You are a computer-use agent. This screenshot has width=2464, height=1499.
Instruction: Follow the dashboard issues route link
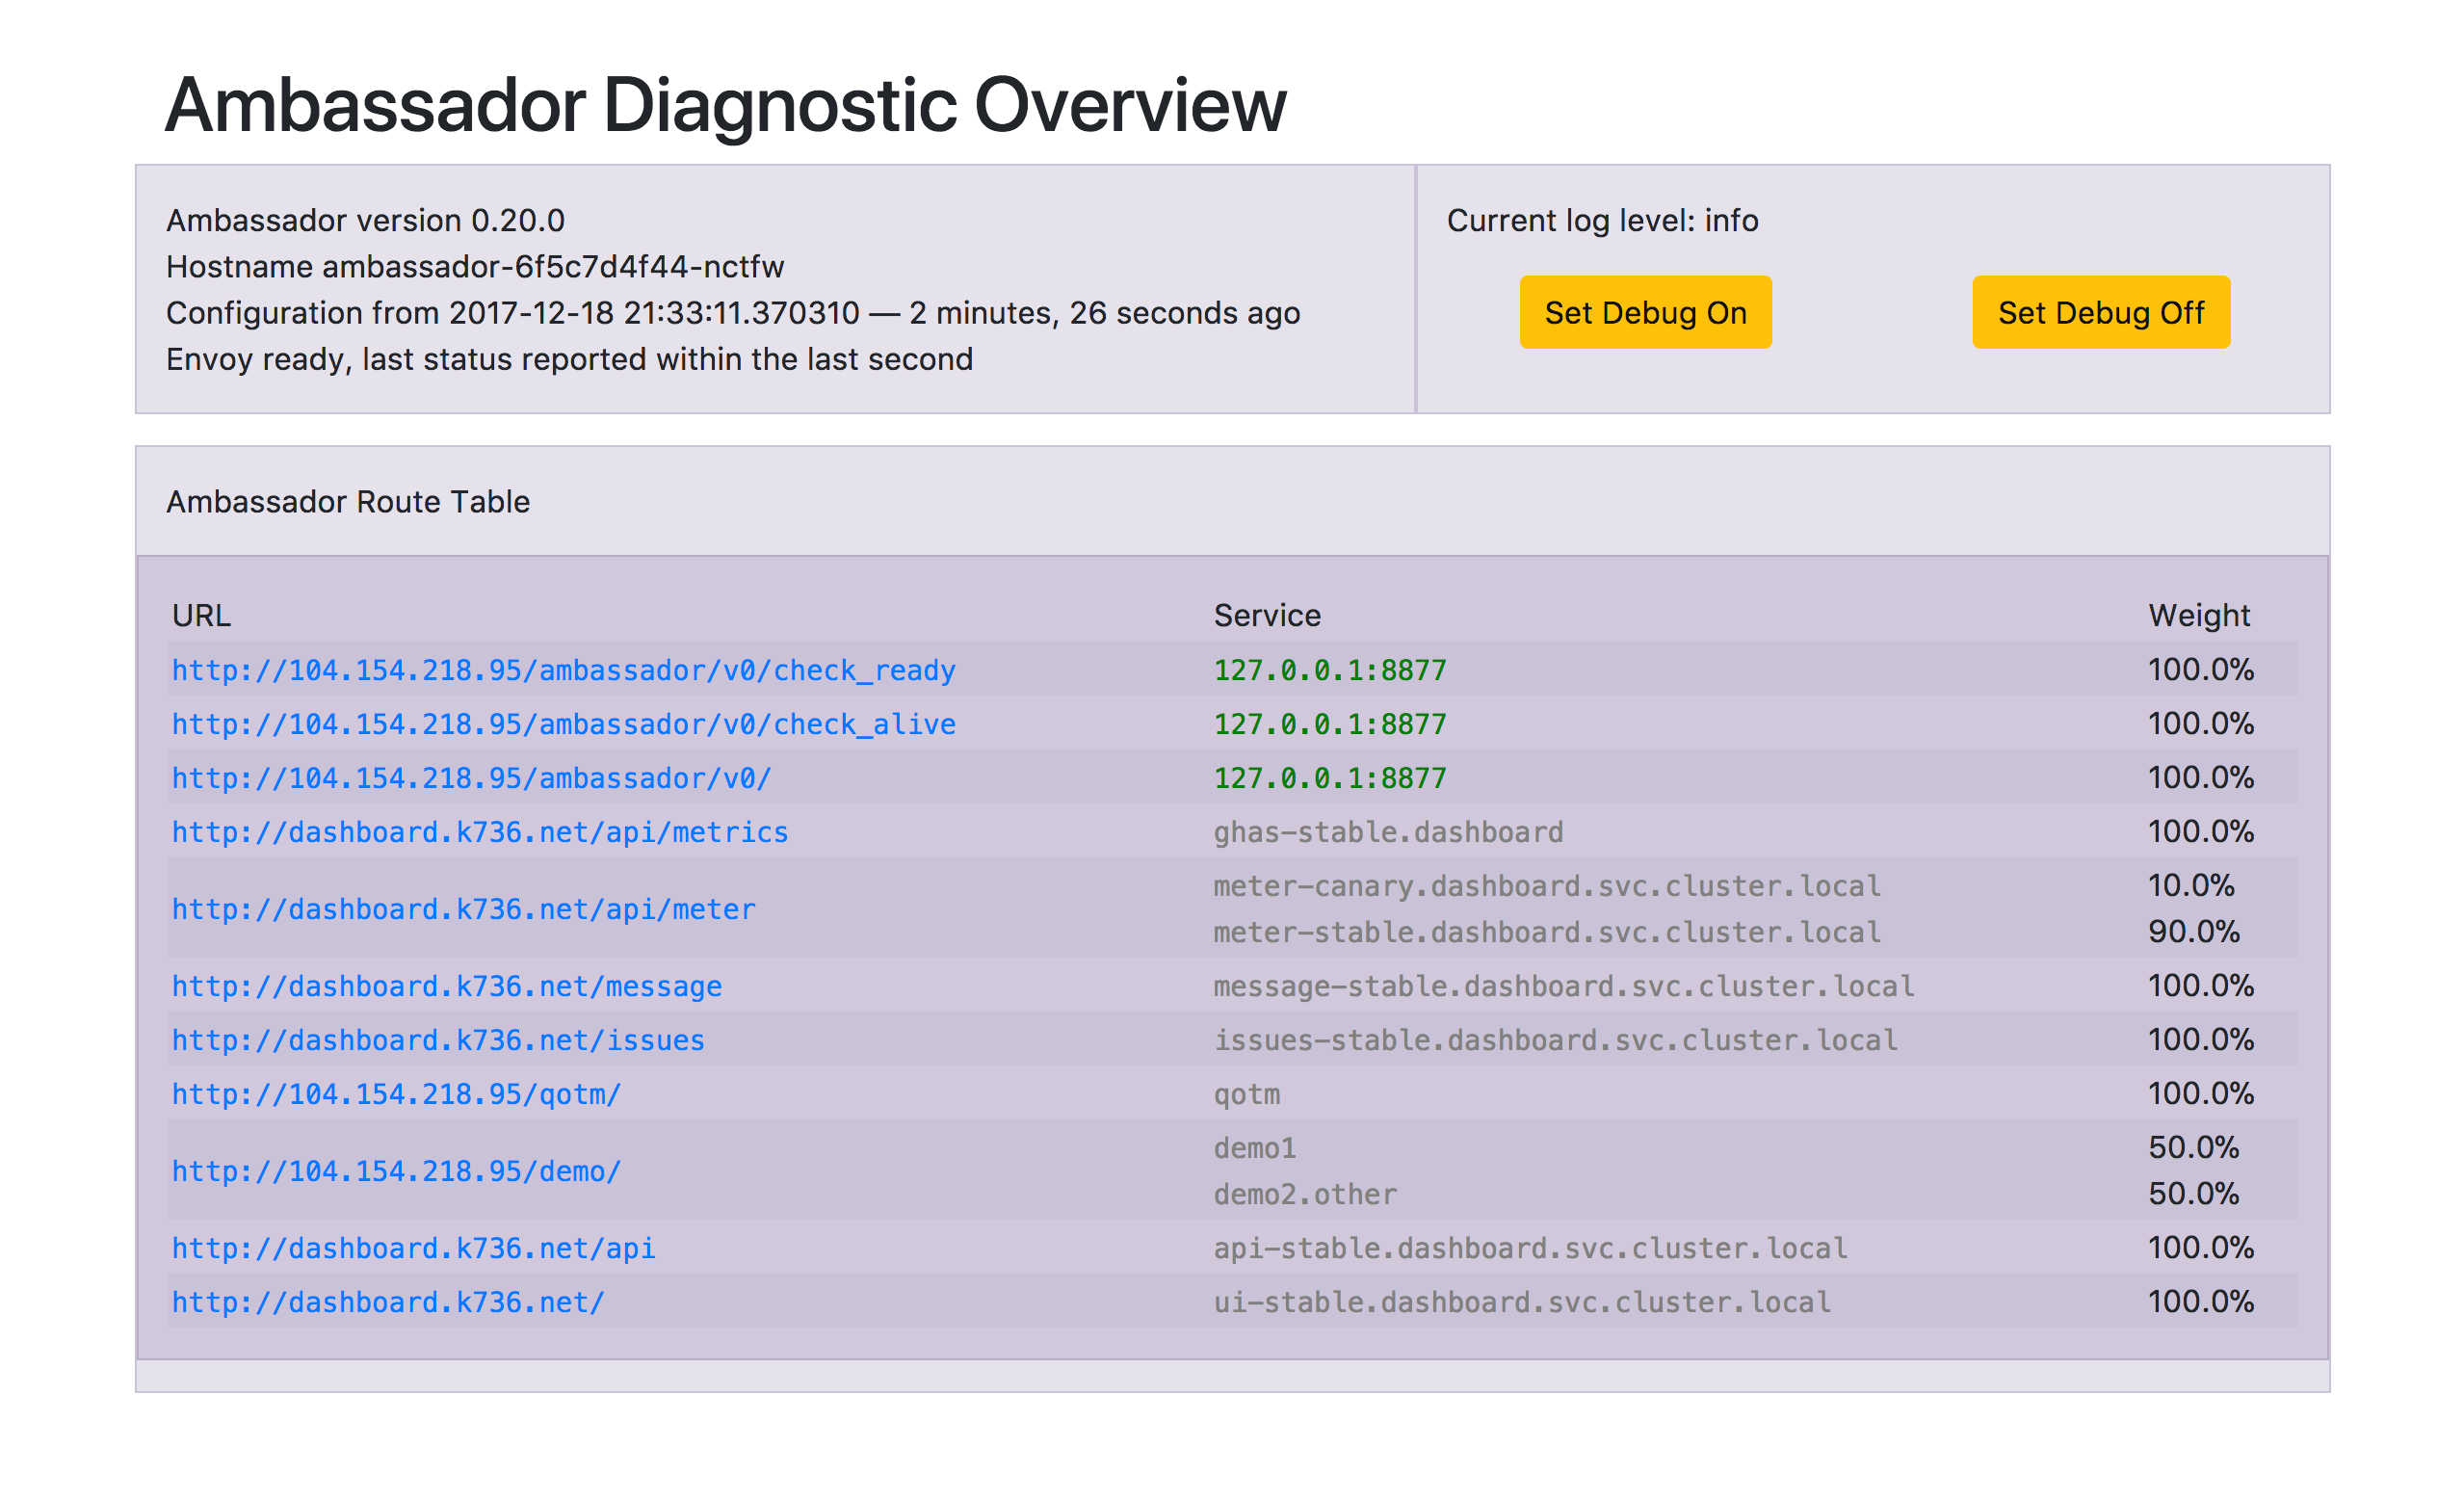point(438,1040)
